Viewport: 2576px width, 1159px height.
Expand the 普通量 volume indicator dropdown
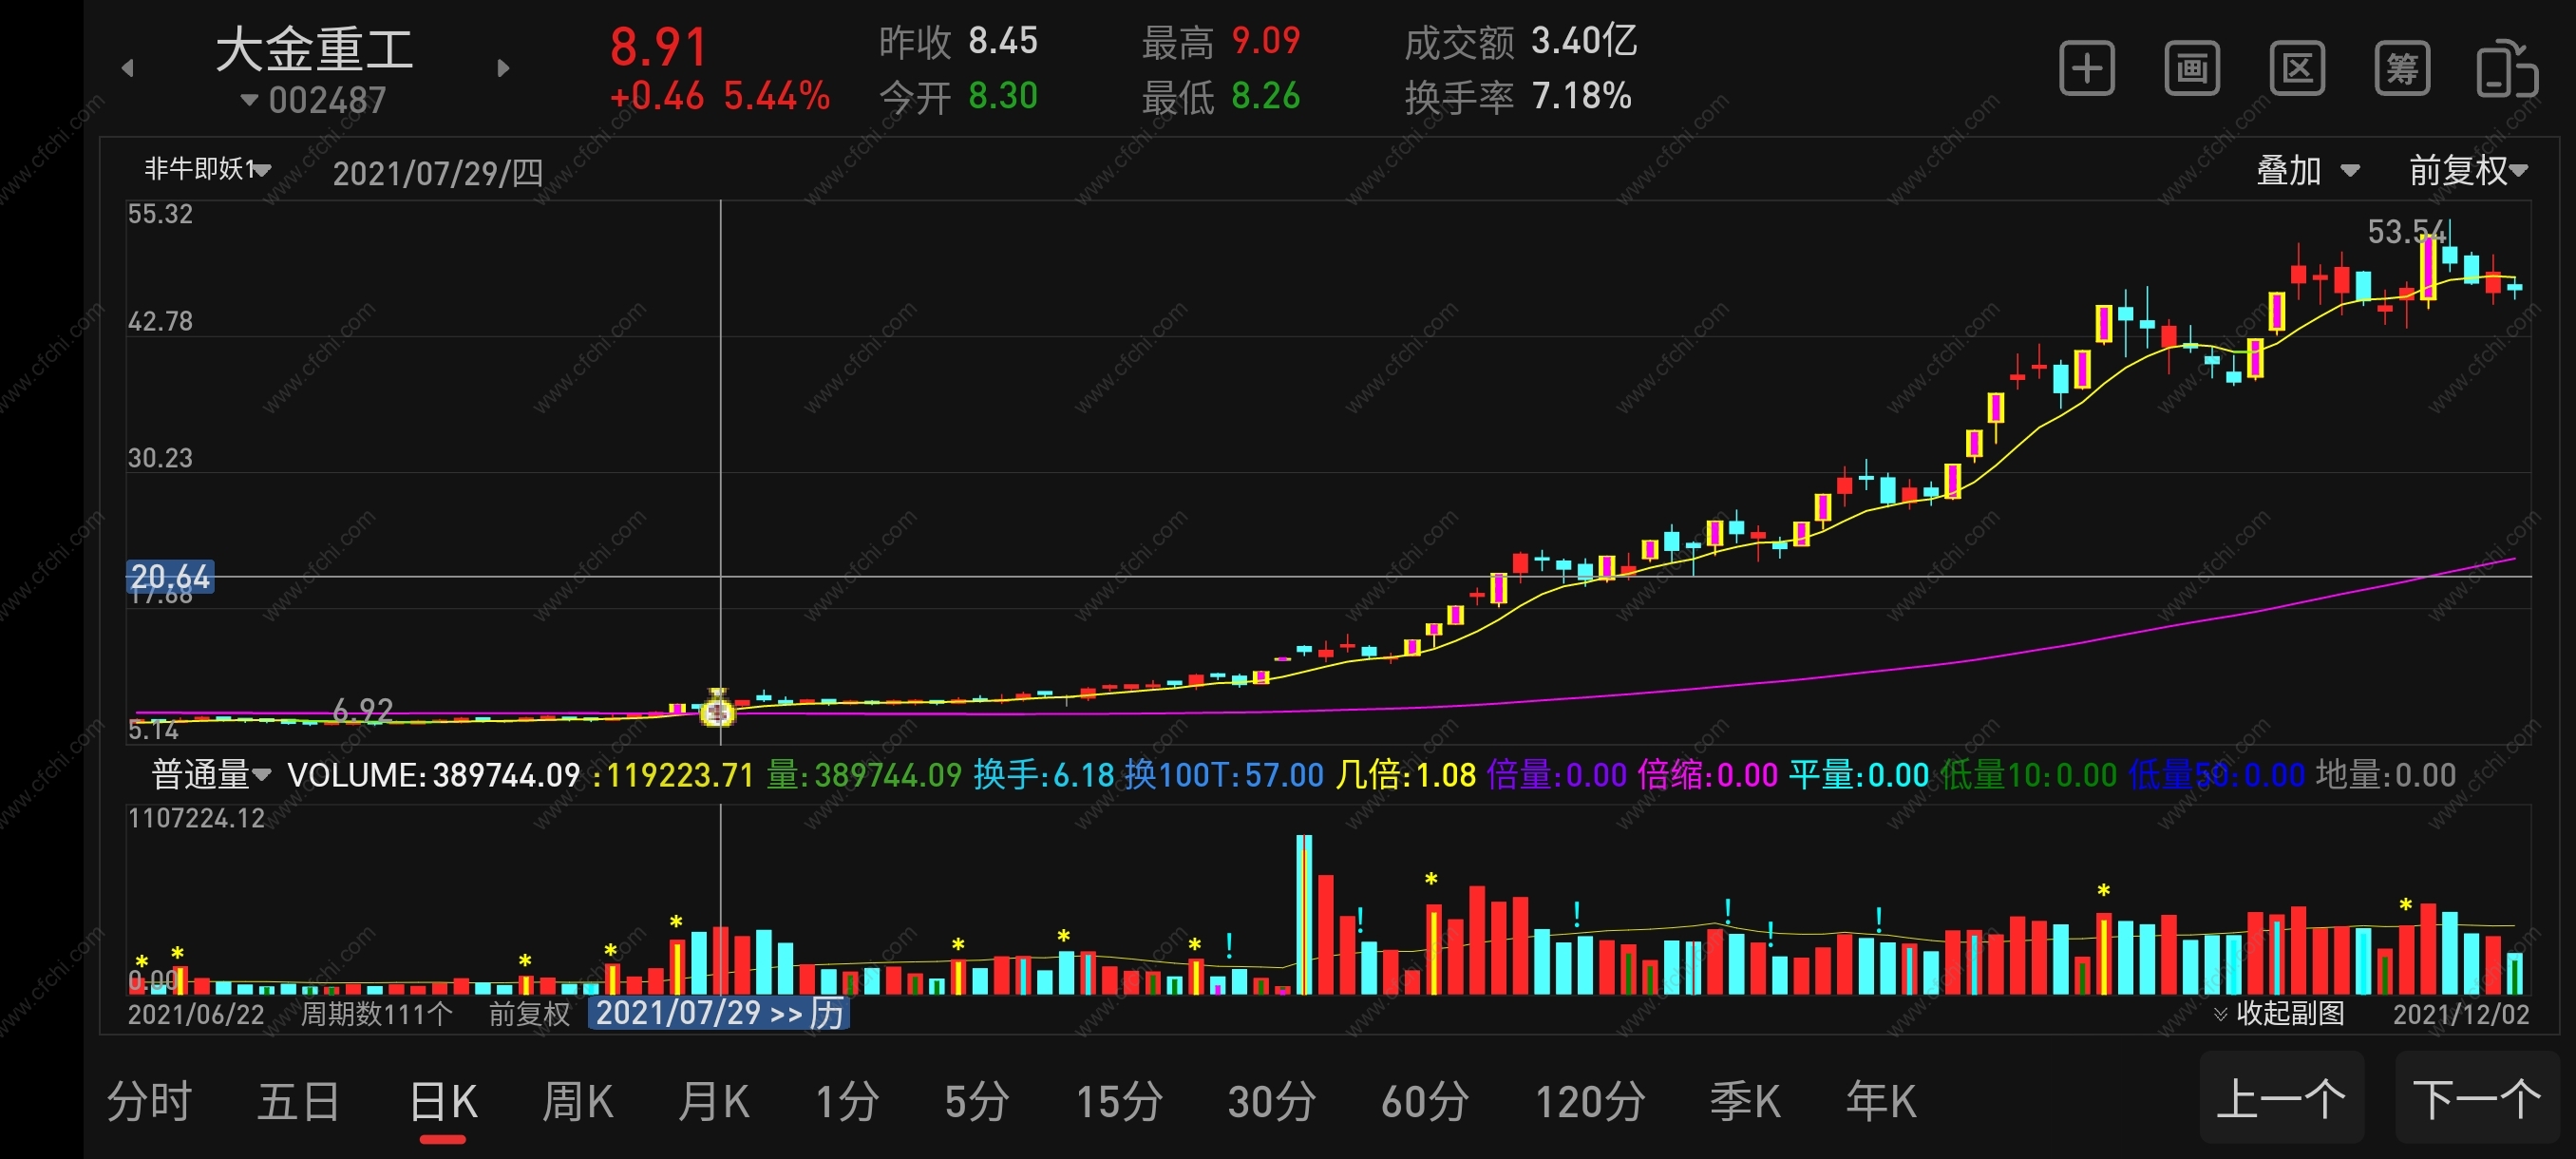[x=210, y=774]
